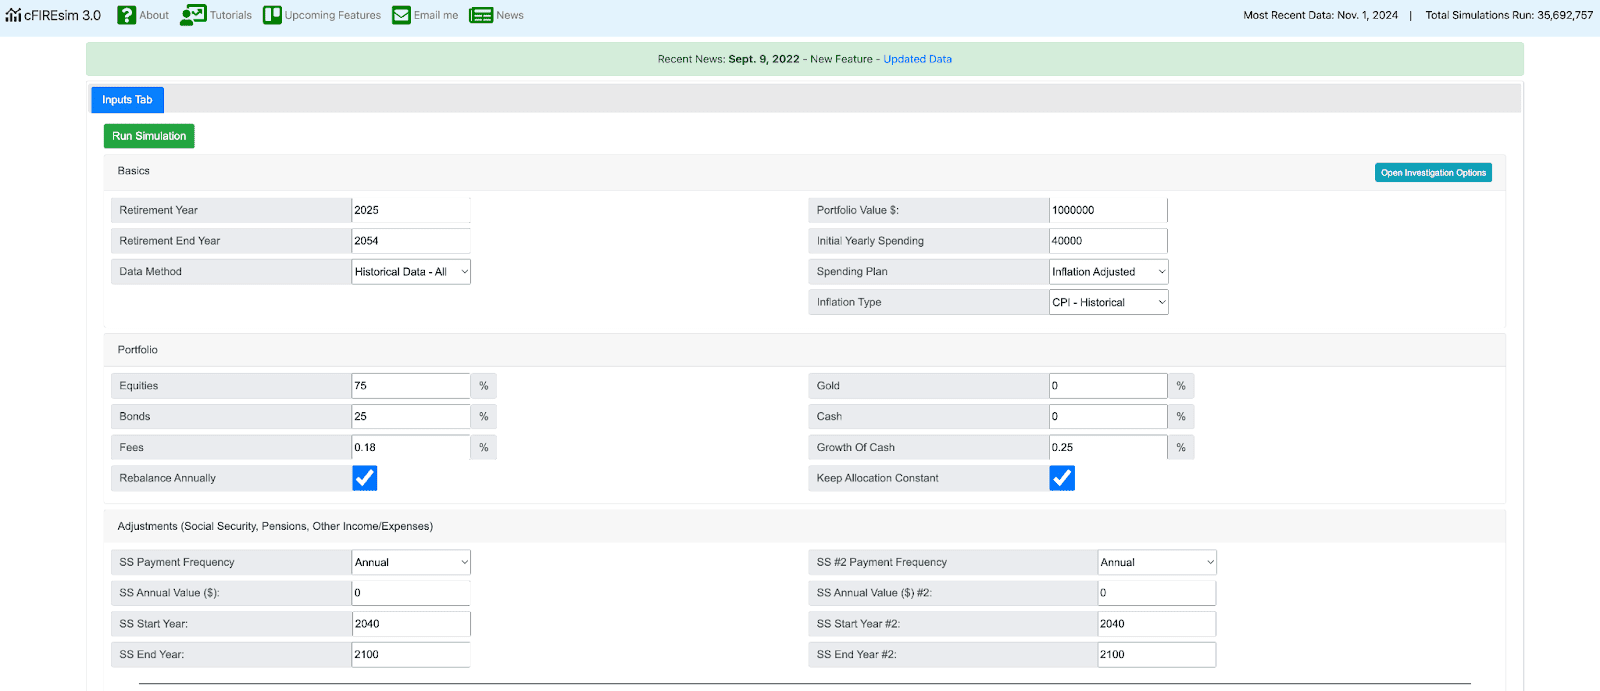The width and height of the screenshot is (1600, 691).
Task: Open the News menu item
Action: pos(510,15)
